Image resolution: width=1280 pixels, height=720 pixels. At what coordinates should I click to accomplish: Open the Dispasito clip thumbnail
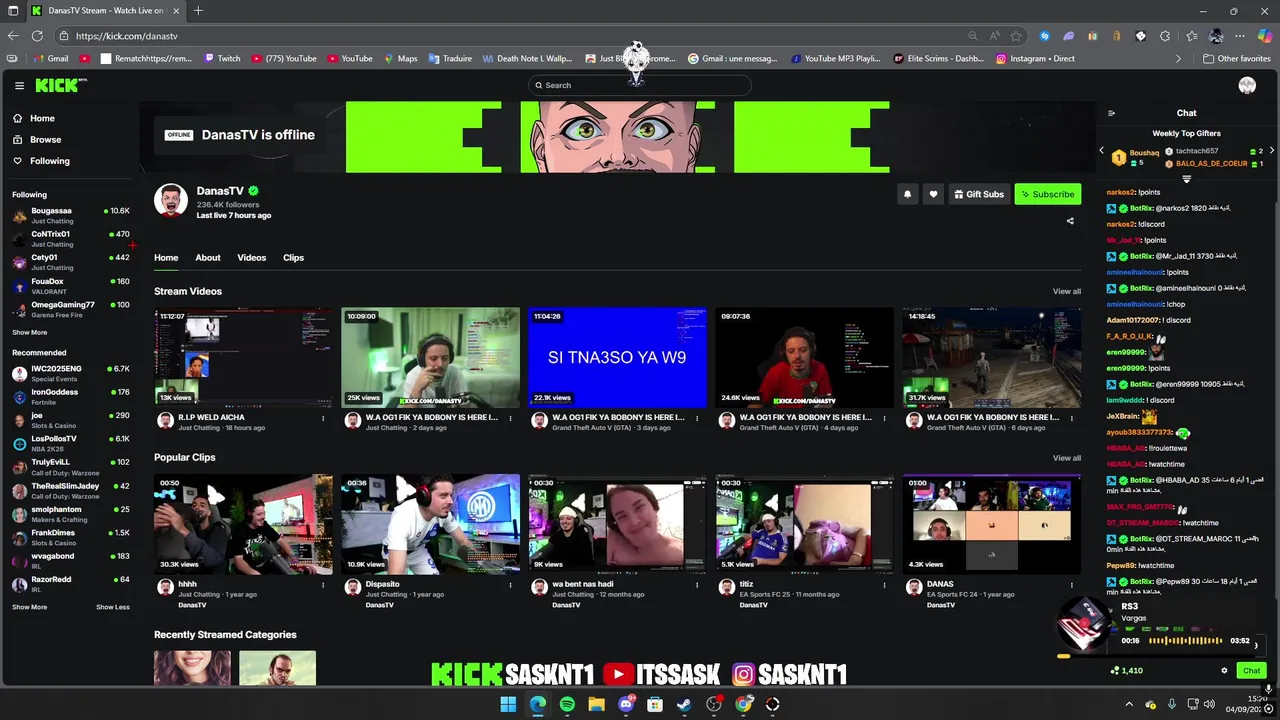point(430,523)
